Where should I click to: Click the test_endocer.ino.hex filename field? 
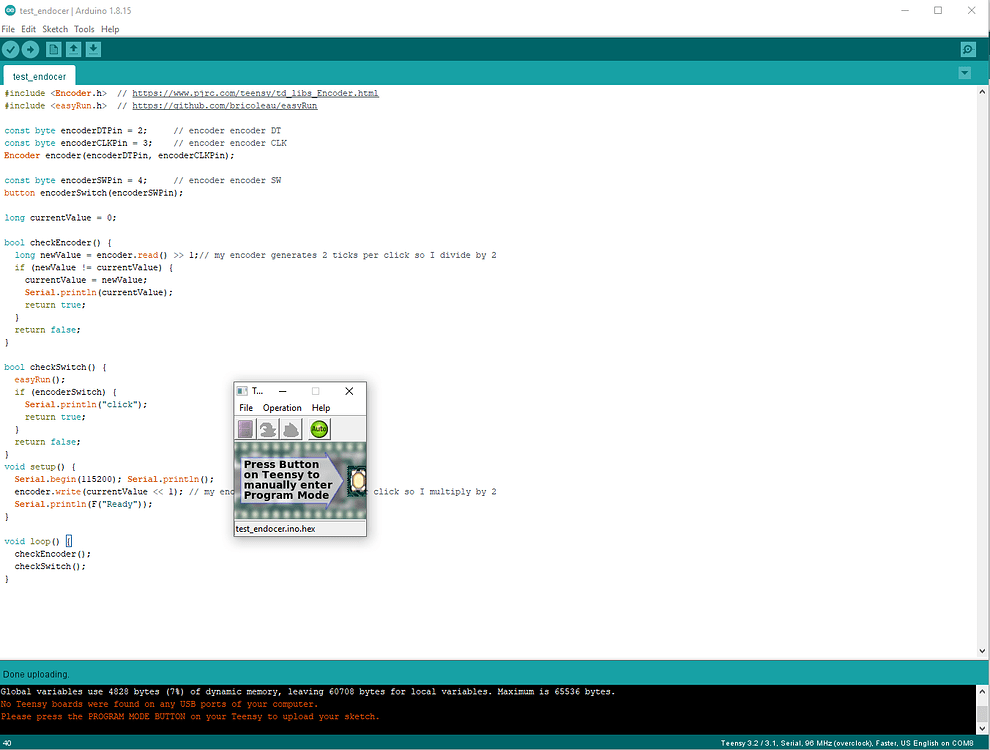tap(276, 528)
